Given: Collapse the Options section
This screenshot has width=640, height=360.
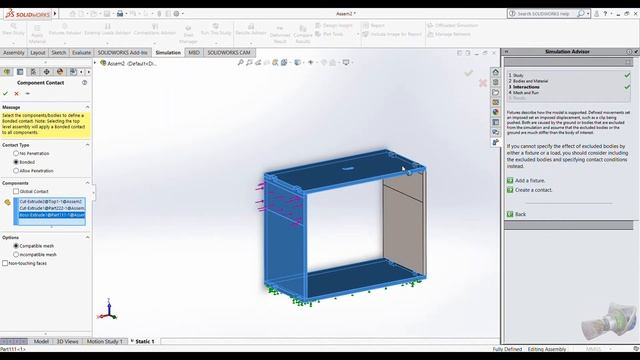Looking at the screenshot, I should pyautogui.click(x=87, y=237).
